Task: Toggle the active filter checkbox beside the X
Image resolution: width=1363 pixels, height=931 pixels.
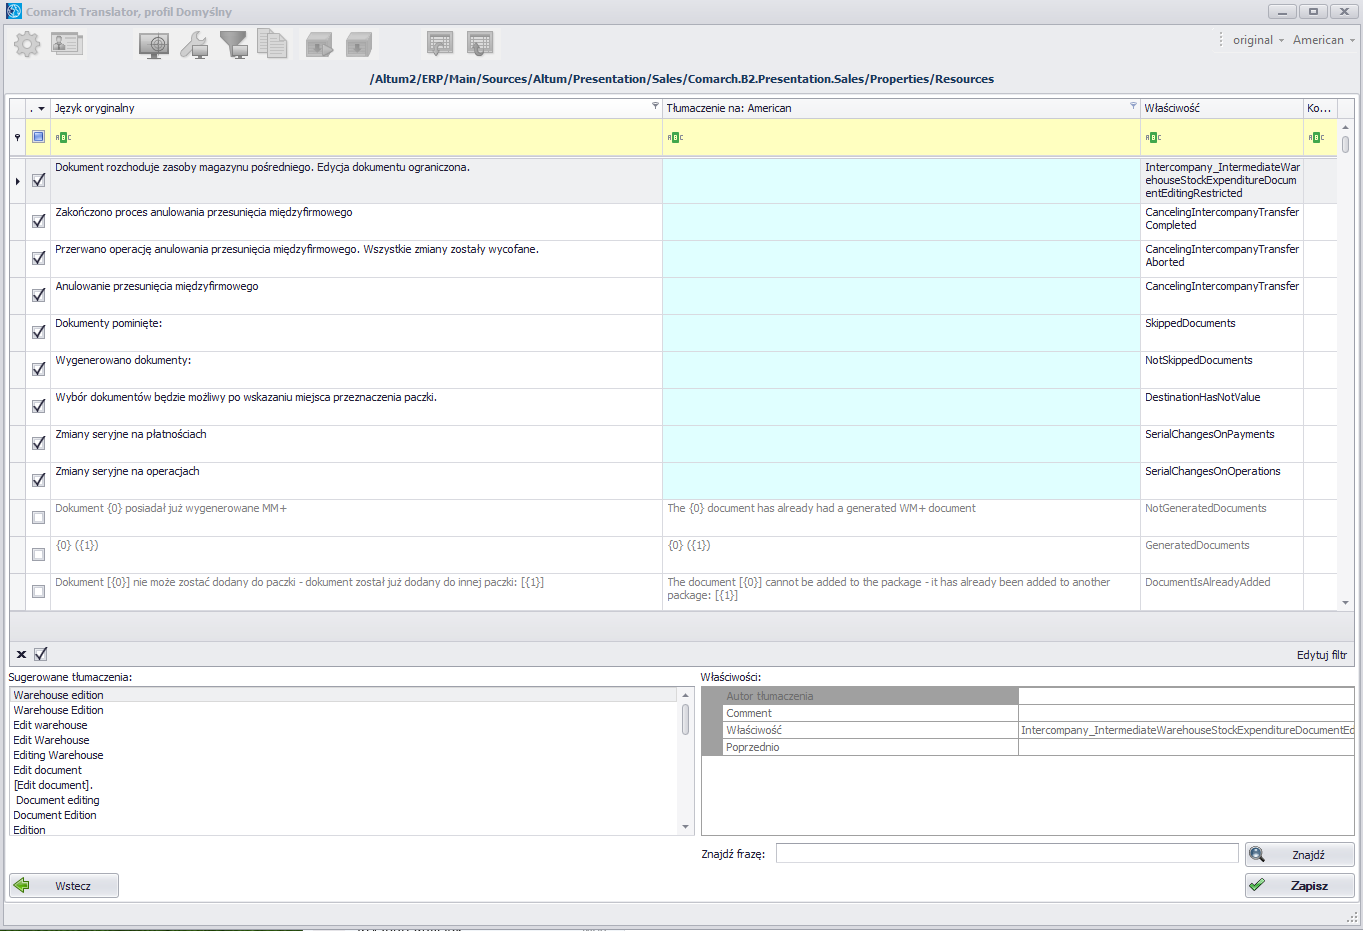Action: click(x=41, y=654)
